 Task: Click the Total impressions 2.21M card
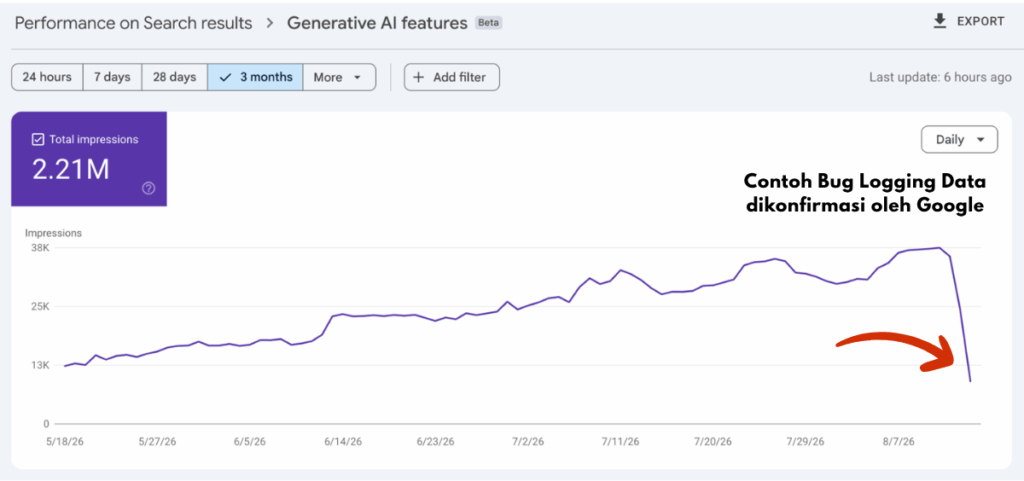click(89, 159)
